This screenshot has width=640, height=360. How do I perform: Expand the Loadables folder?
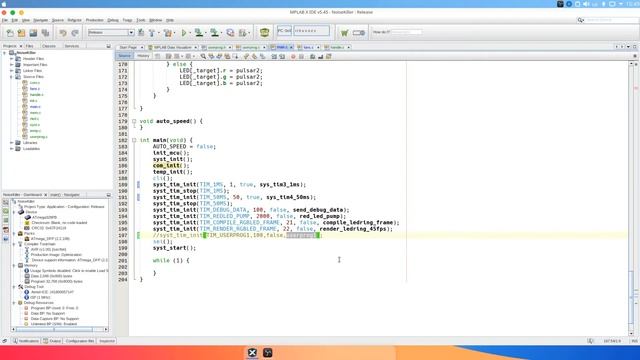[11, 149]
